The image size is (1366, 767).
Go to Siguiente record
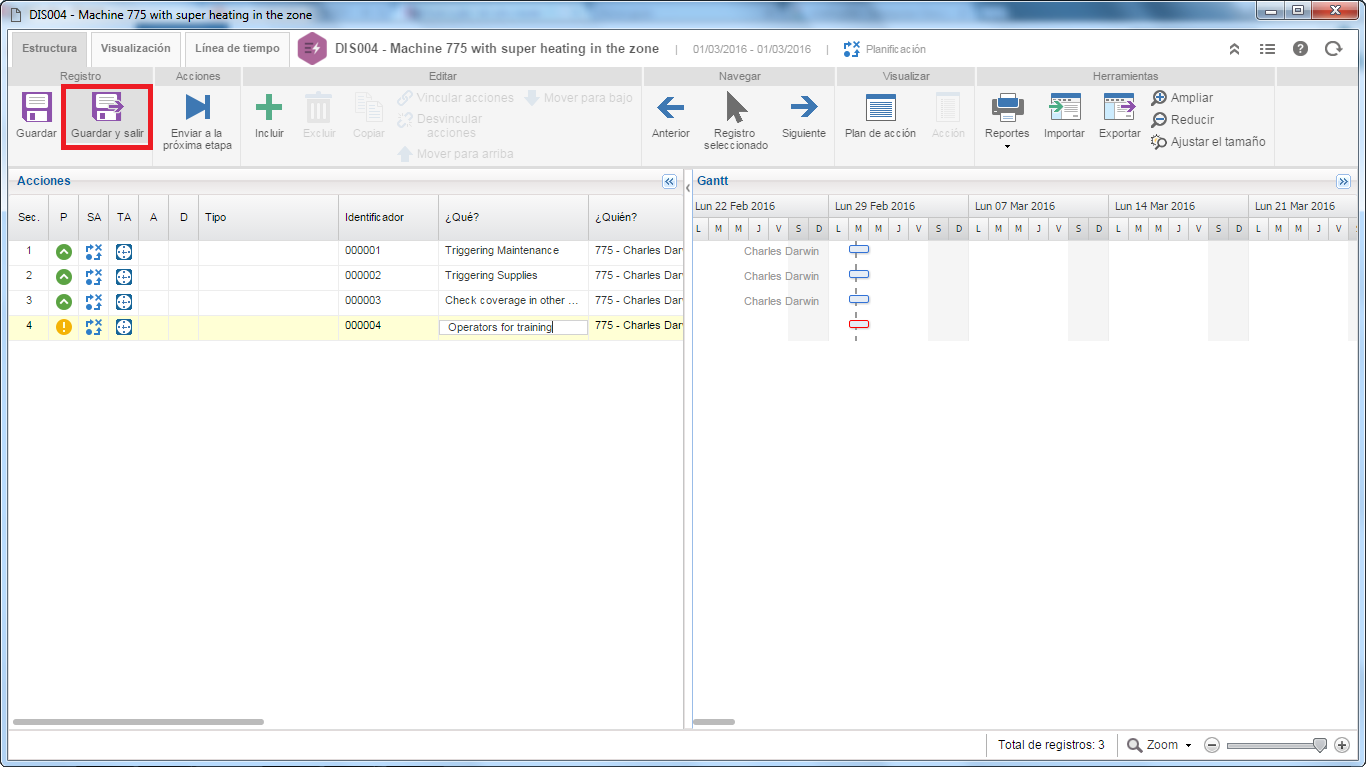click(804, 116)
